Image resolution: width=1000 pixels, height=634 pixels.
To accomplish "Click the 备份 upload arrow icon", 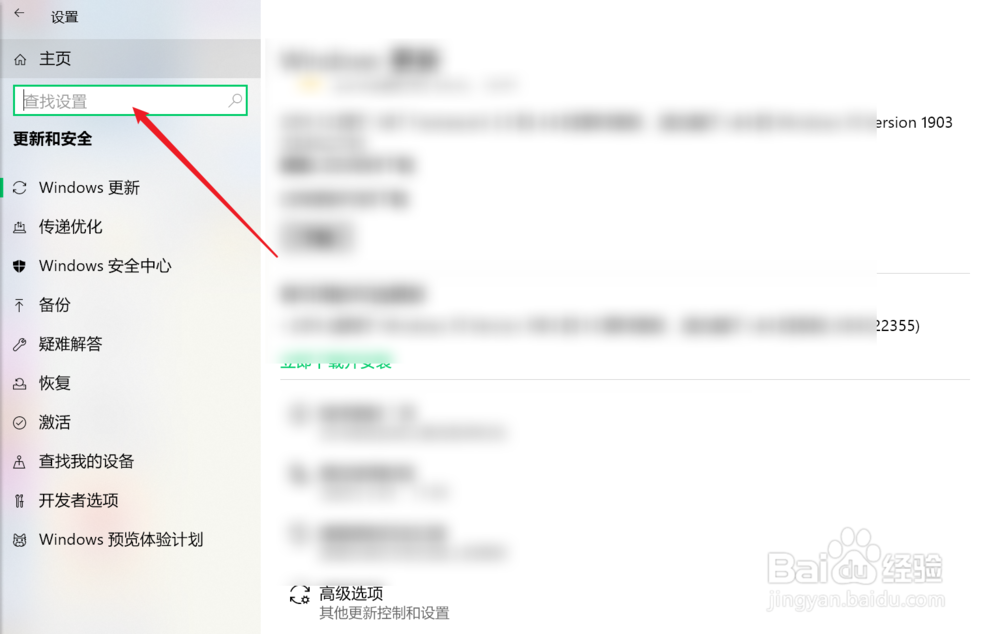I will pos(20,306).
